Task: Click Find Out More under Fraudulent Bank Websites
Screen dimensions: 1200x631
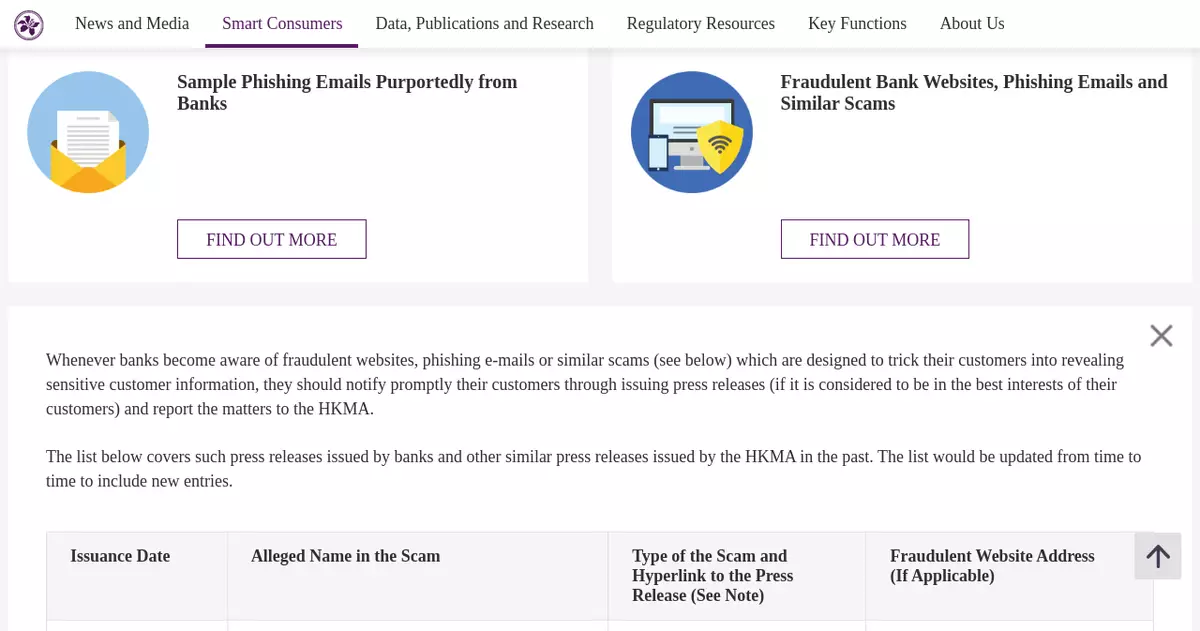Action: pyautogui.click(x=875, y=239)
